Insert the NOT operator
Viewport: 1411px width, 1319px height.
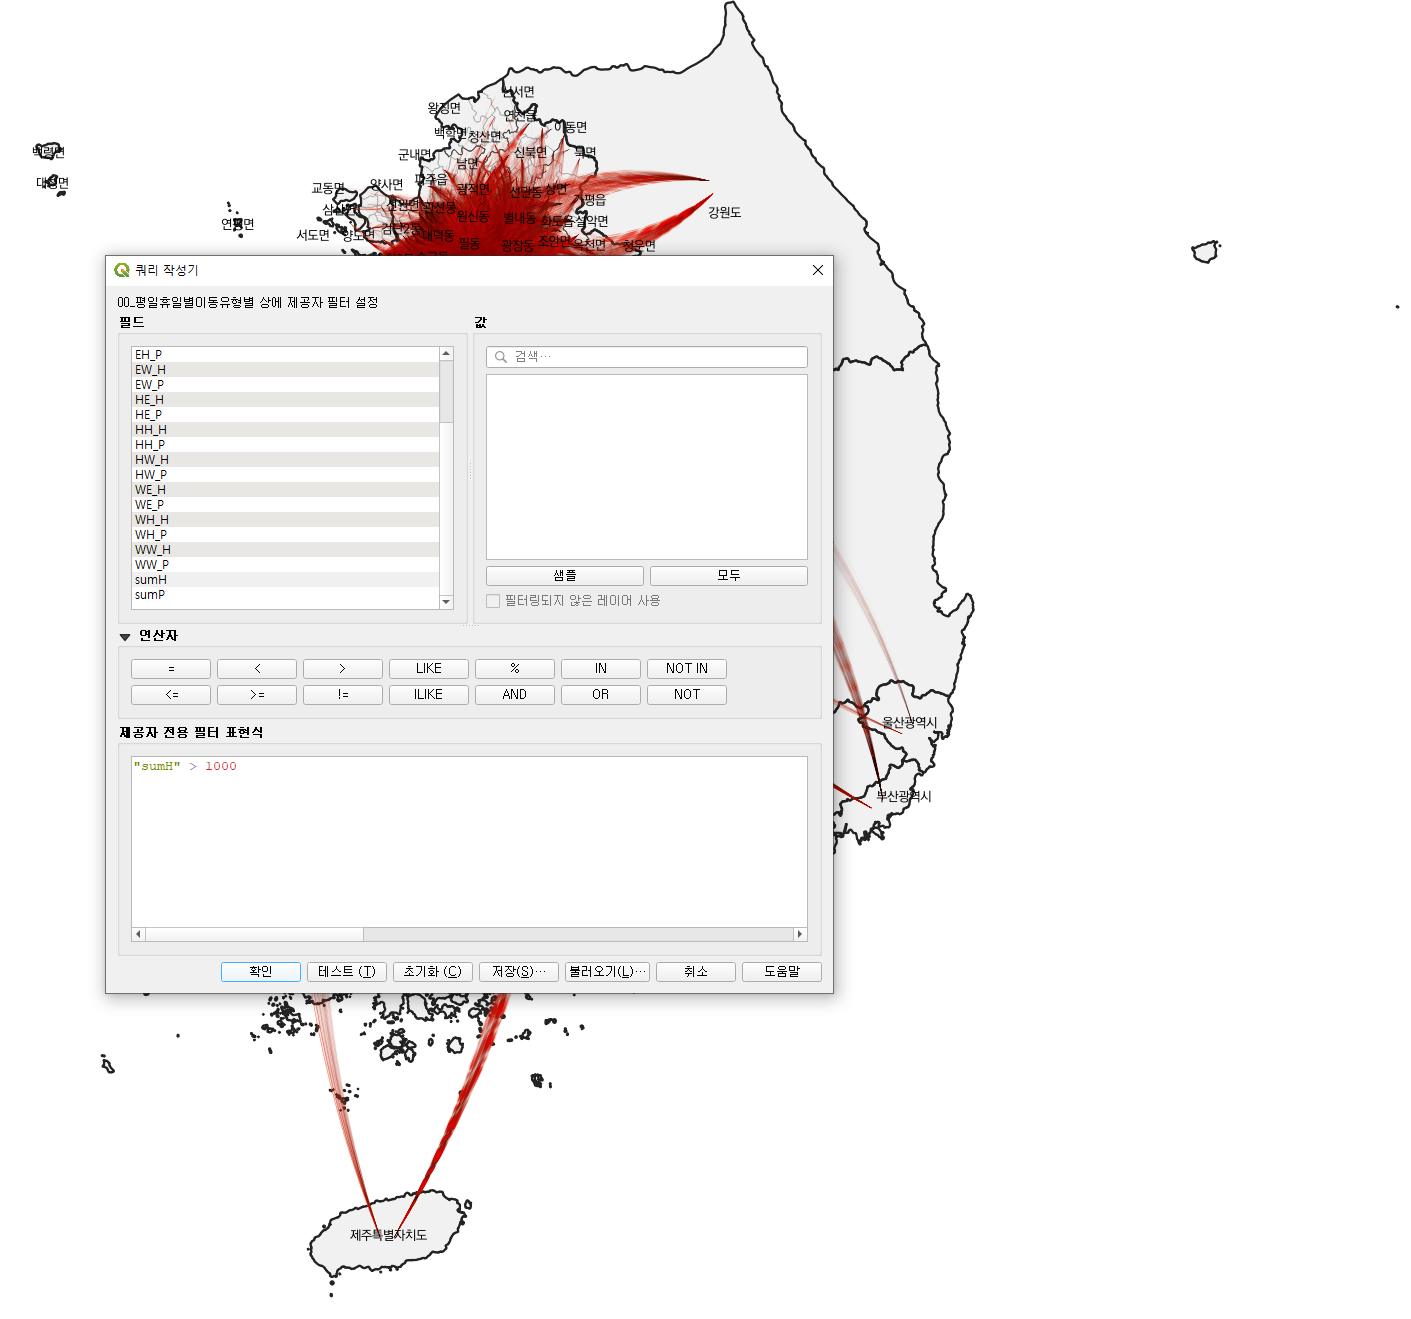(x=687, y=695)
